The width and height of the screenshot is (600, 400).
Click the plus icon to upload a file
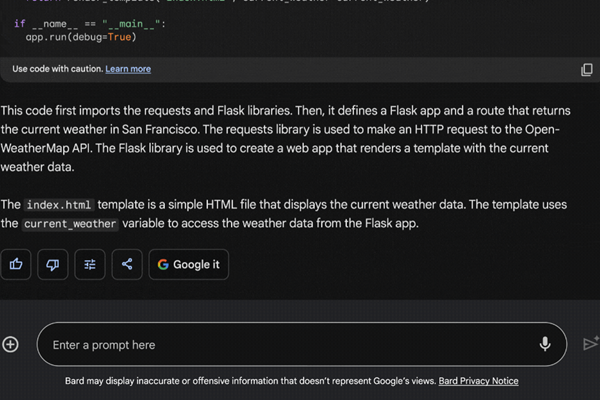11,344
